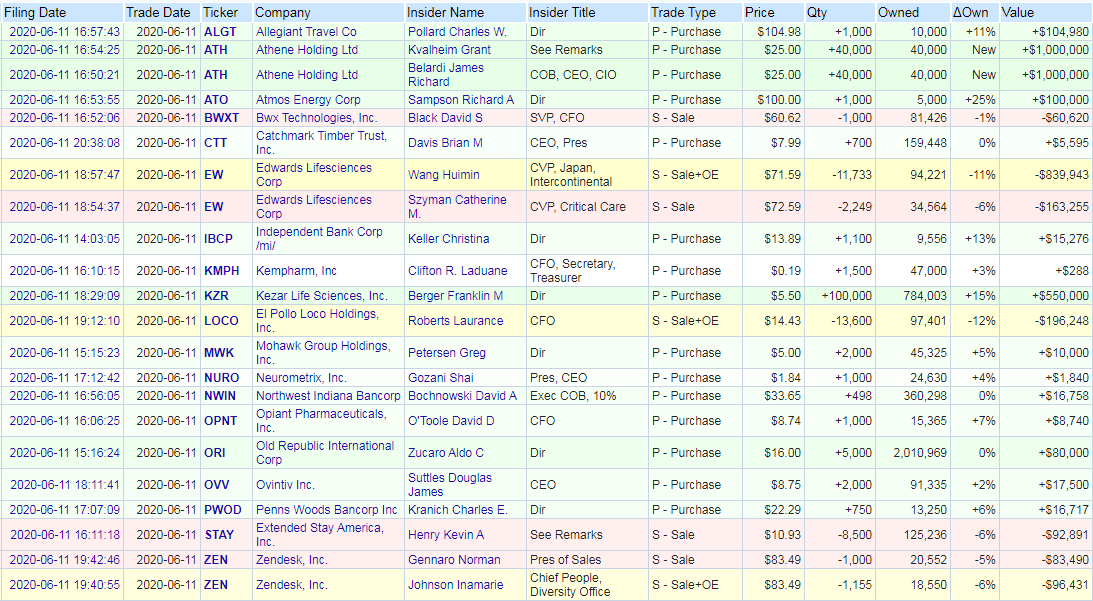Open El Pollo Loco Holdings link
The width and height of the screenshot is (1093, 601).
click(317, 321)
